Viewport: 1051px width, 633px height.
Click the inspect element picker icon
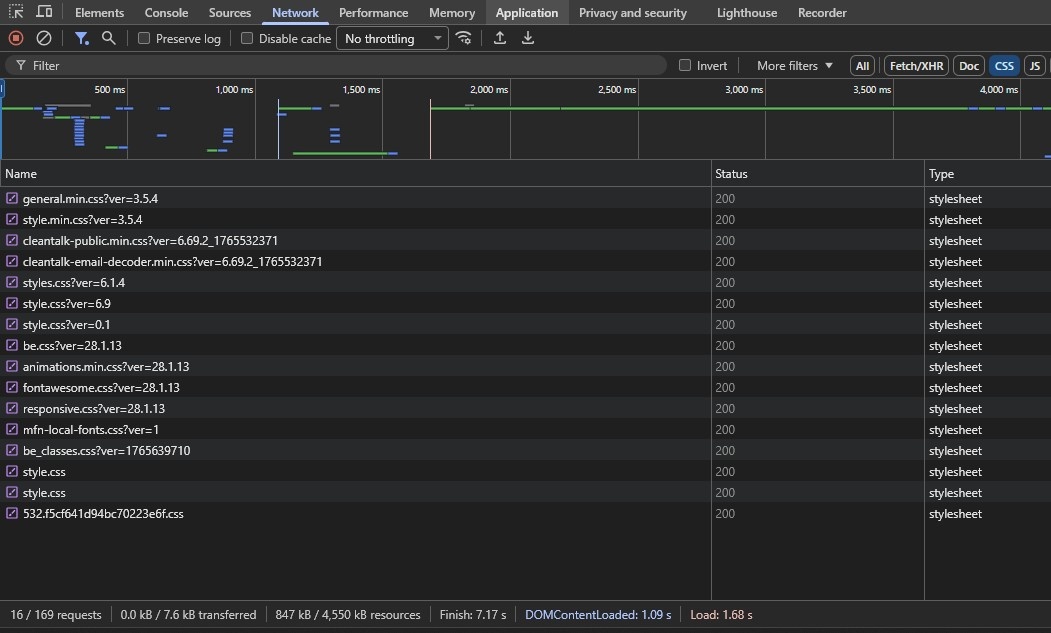pos(16,12)
